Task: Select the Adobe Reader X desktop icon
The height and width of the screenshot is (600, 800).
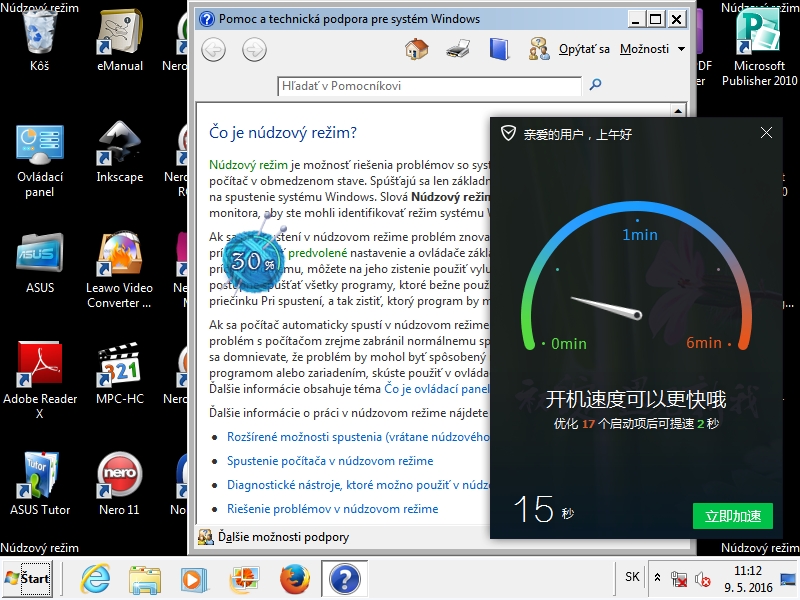Action: click(x=40, y=381)
